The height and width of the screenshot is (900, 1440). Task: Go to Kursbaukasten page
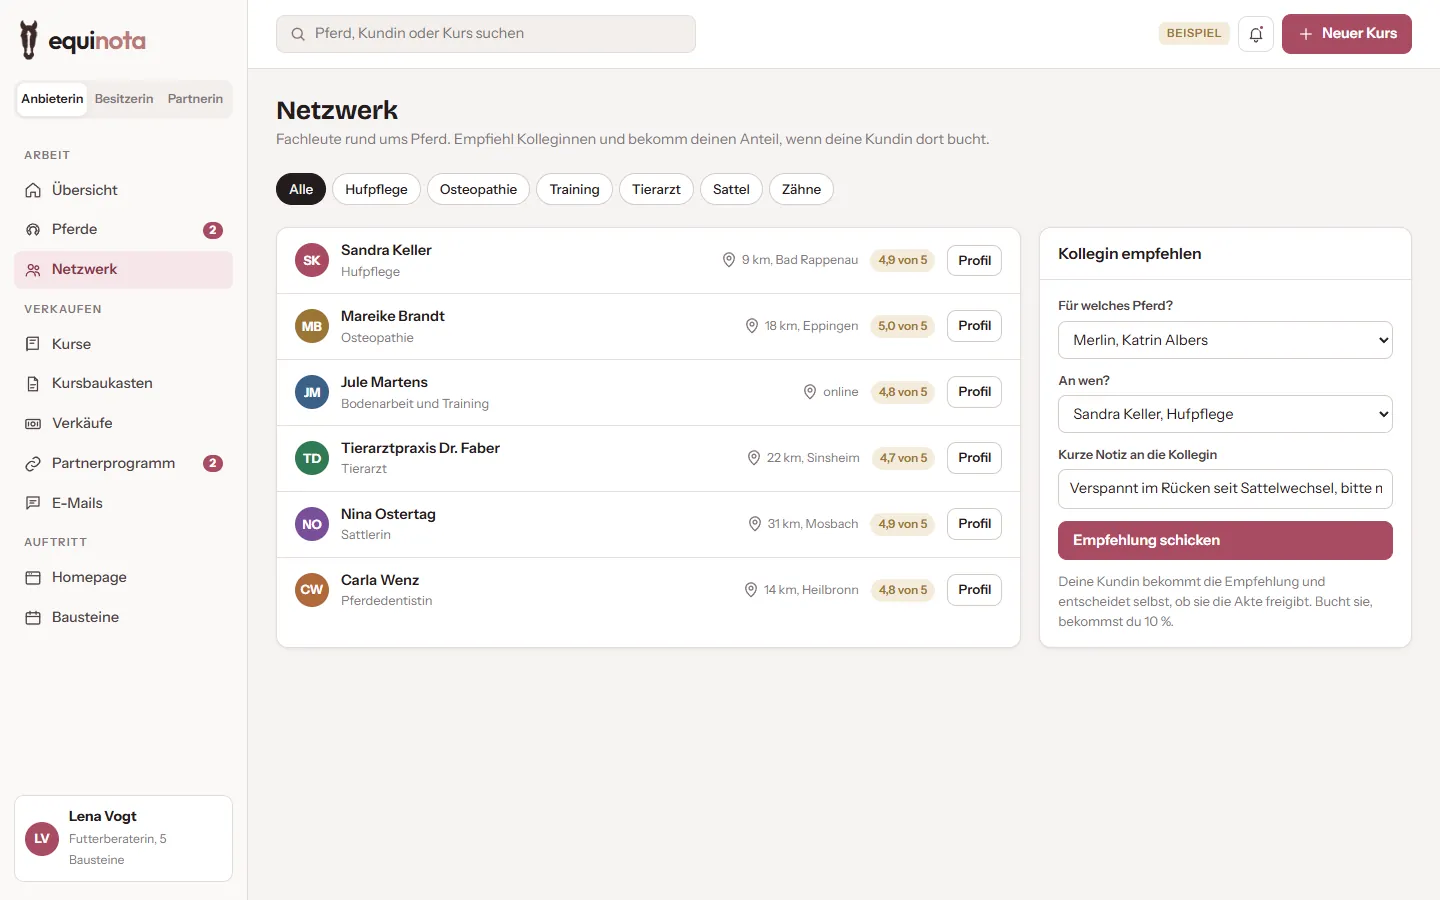point(124,384)
